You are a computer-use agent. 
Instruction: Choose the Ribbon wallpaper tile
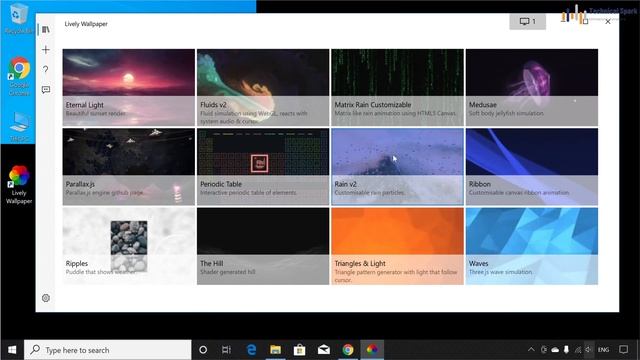532,167
